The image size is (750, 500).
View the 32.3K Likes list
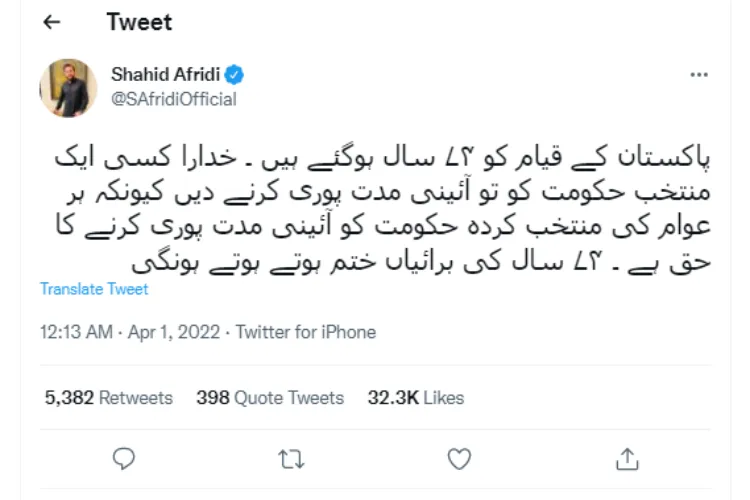point(416,397)
